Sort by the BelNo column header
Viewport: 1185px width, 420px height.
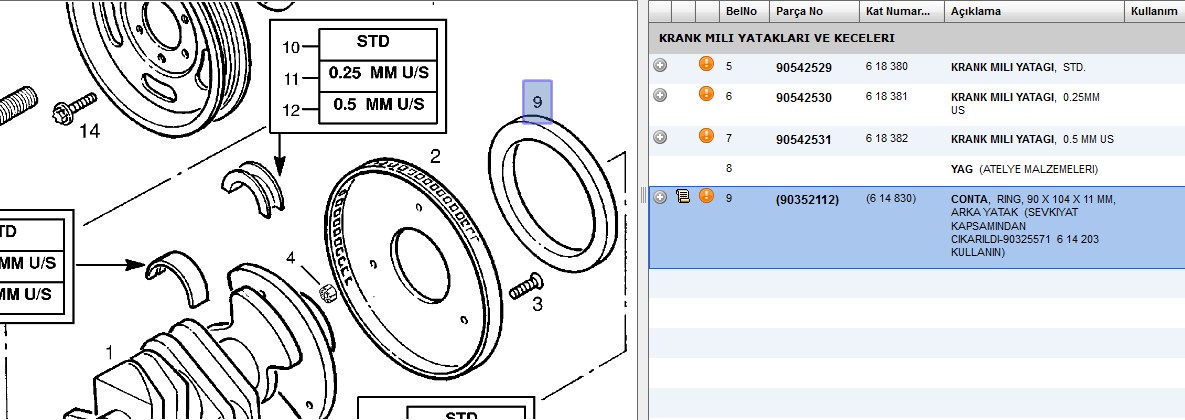(744, 11)
